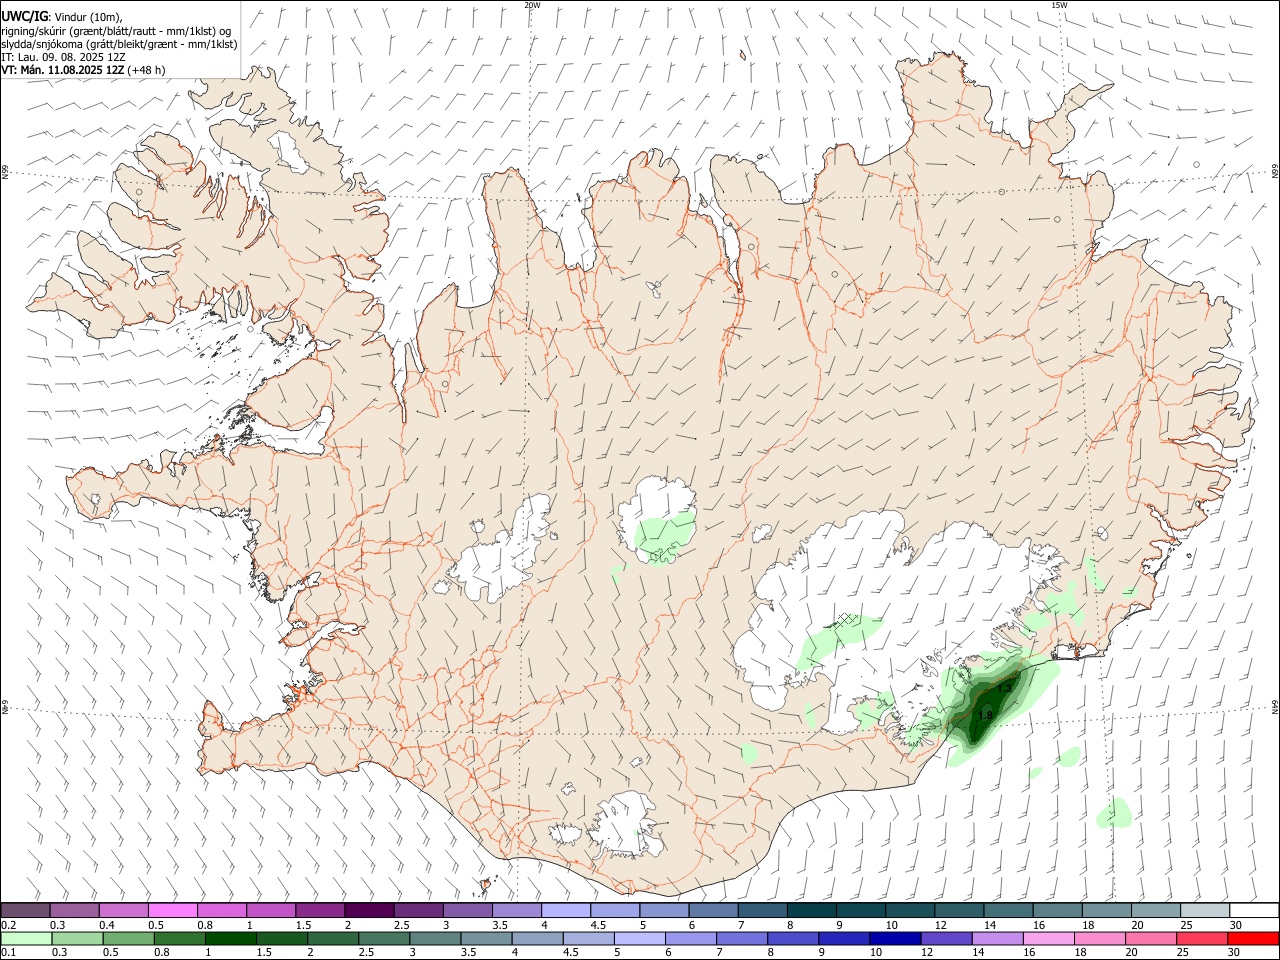This screenshot has width=1280, height=960.
Task: Click the slate blue 6–7 swatch in top legend row
Action: point(714,910)
